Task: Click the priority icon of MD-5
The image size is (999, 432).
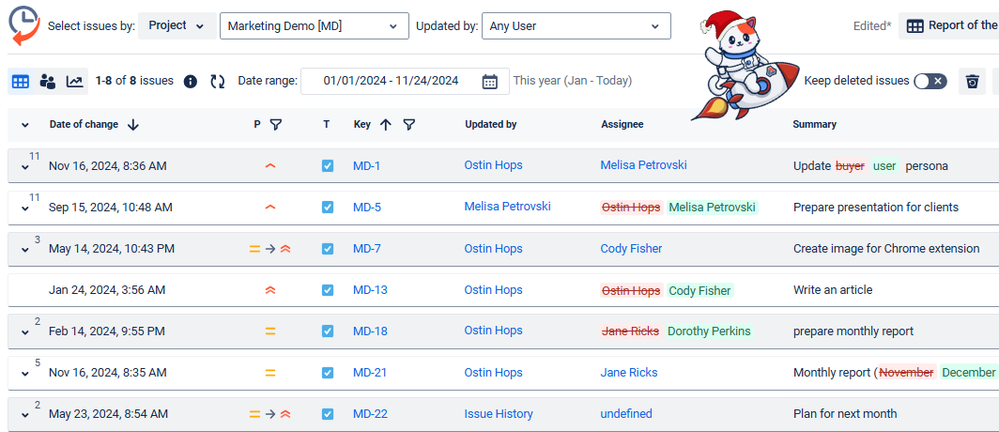Action: tap(270, 207)
